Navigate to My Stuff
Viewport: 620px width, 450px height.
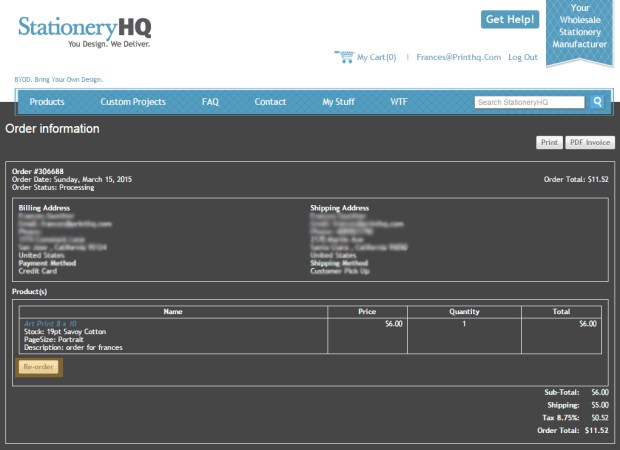(338, 102)
